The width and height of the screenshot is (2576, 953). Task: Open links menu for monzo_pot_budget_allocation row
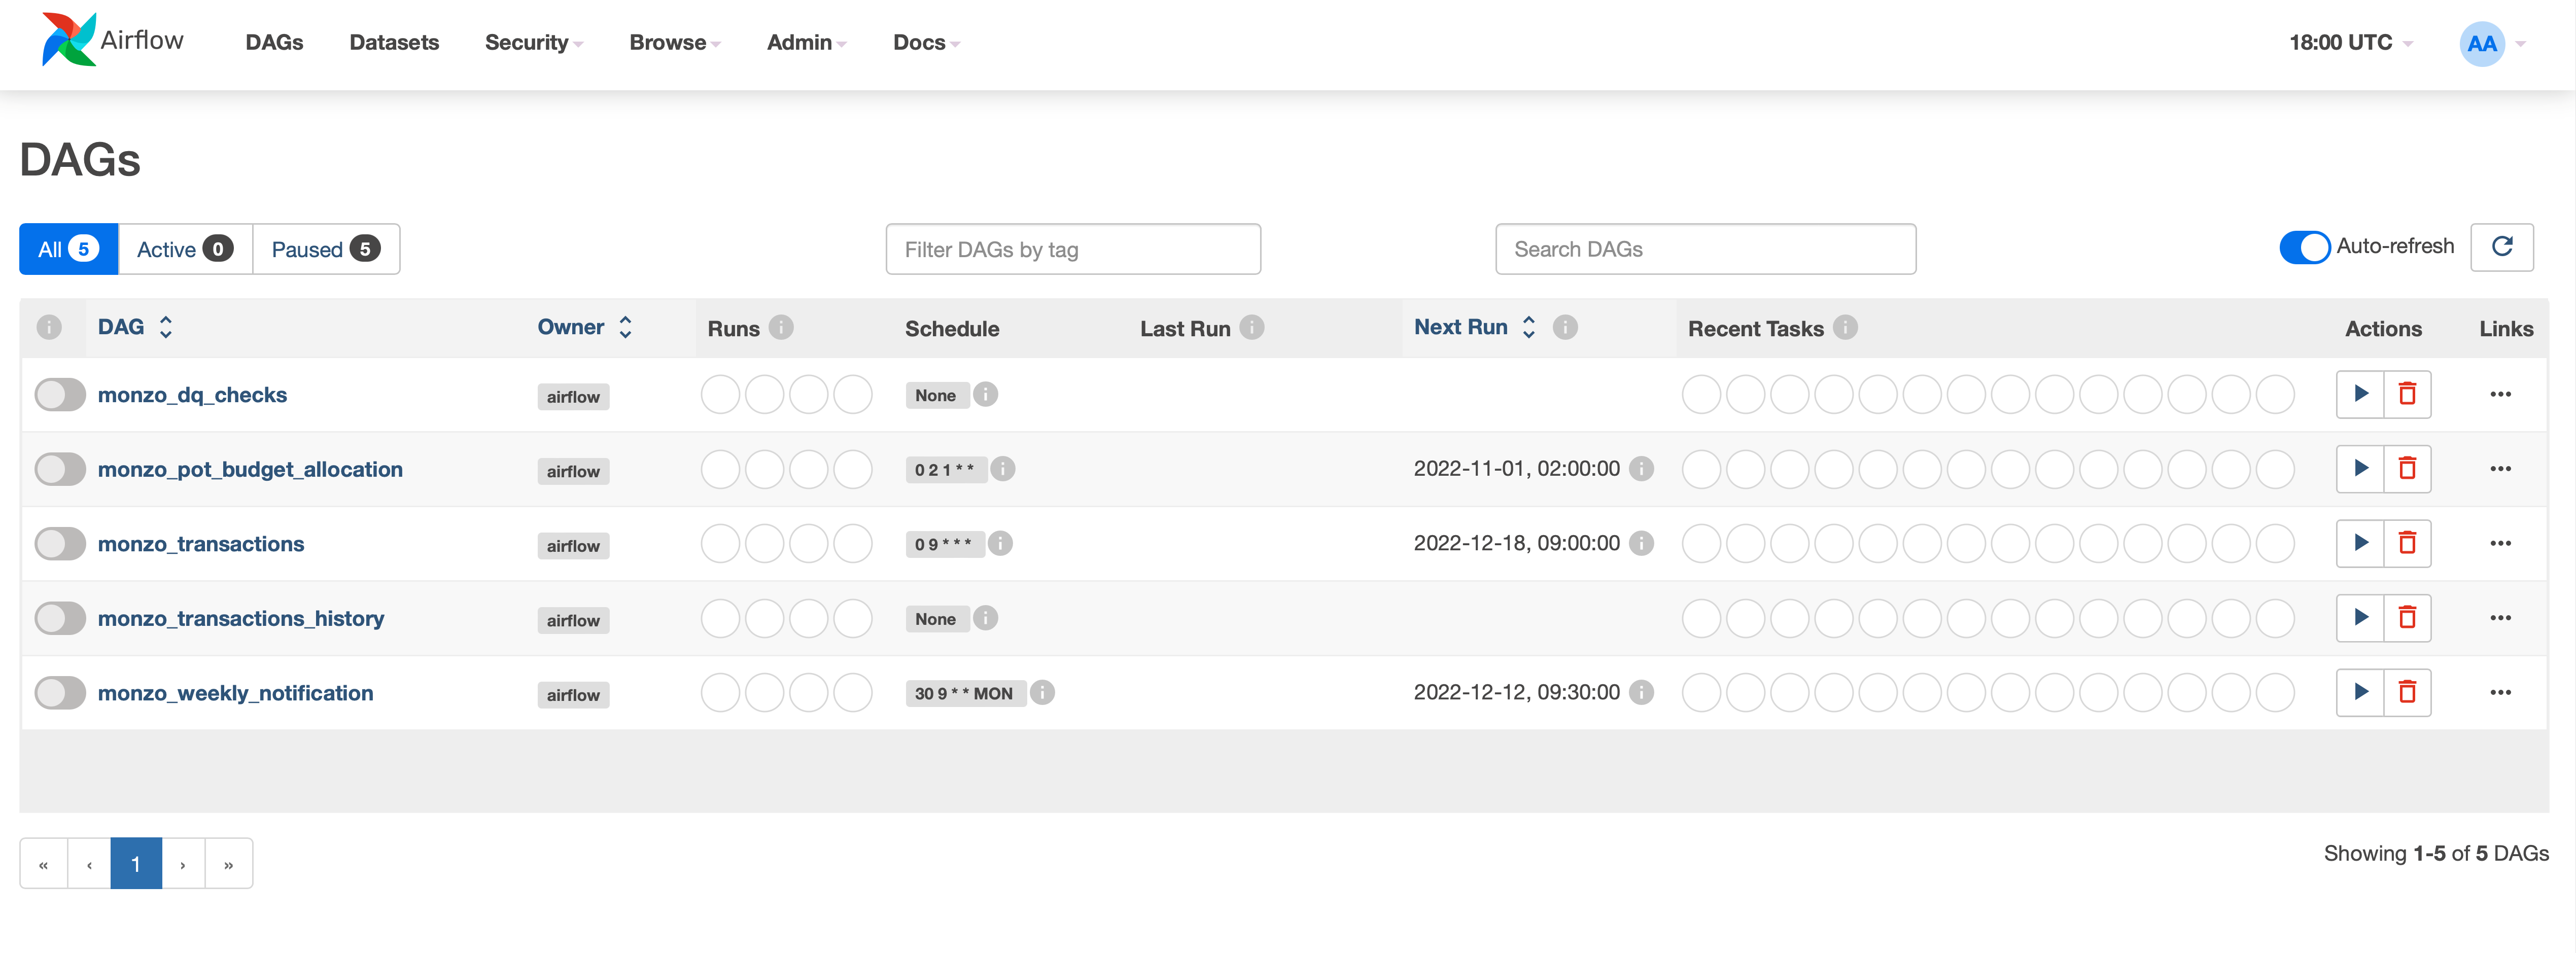point(2500,469)
